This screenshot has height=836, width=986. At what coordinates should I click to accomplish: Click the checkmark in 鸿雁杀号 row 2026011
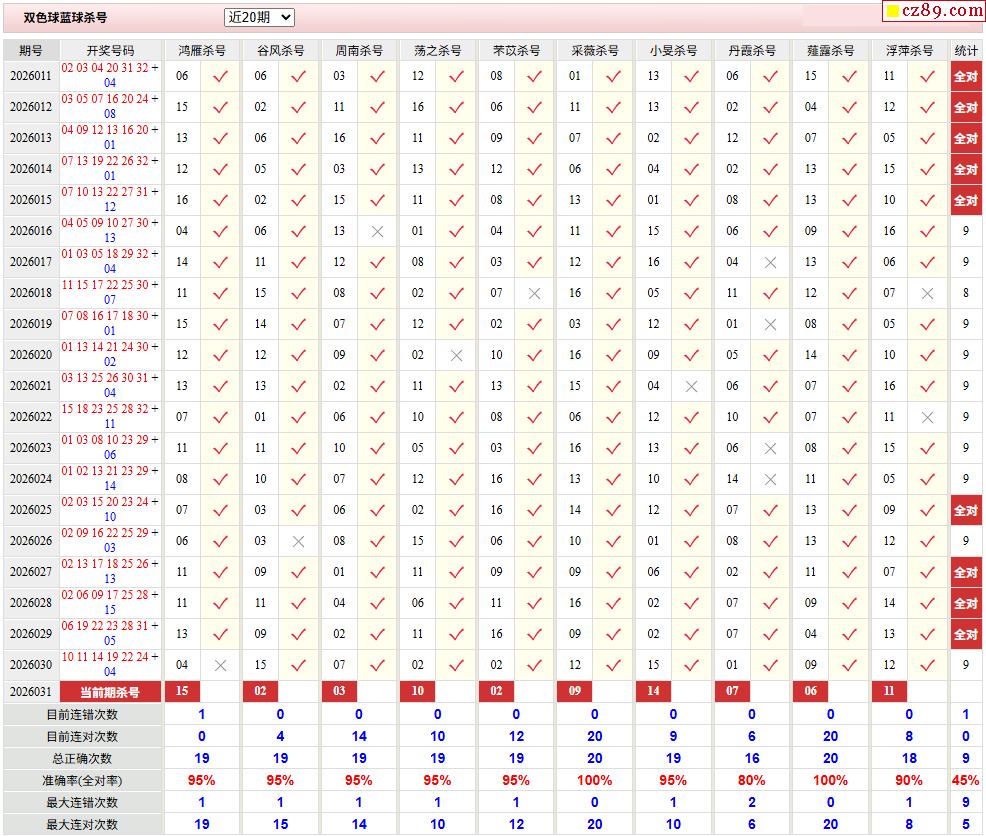coord(220,76)
